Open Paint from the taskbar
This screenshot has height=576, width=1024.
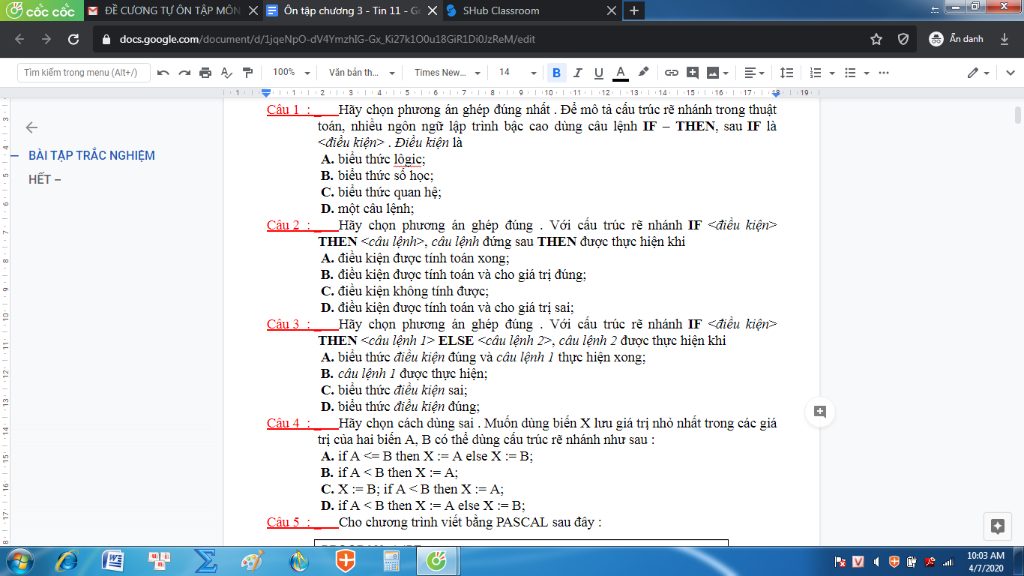coord(252,561)
